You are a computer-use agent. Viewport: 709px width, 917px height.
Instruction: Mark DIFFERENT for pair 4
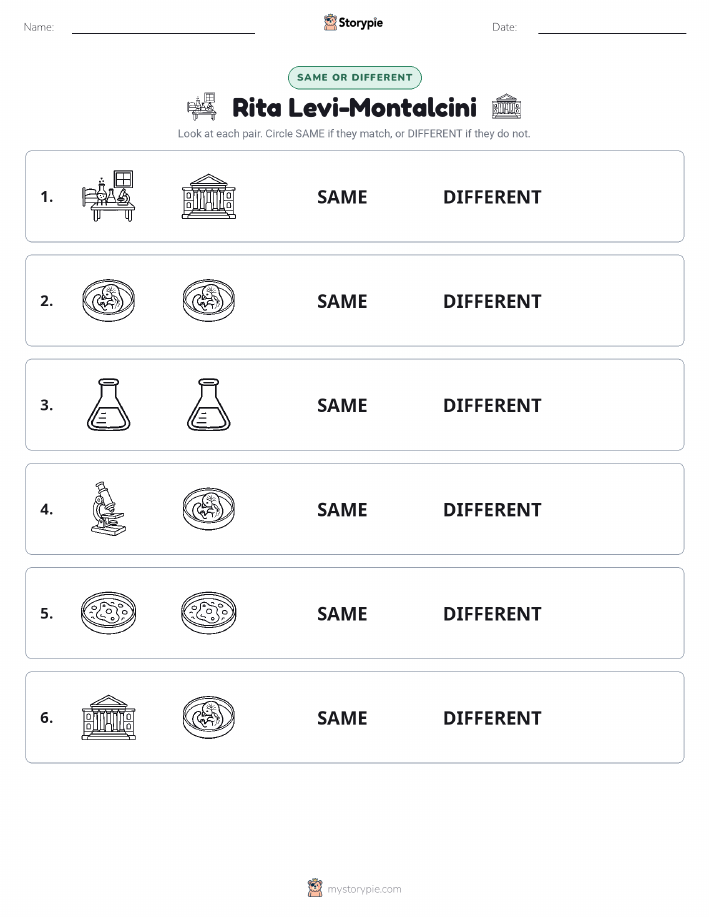[x=492, y=509]
